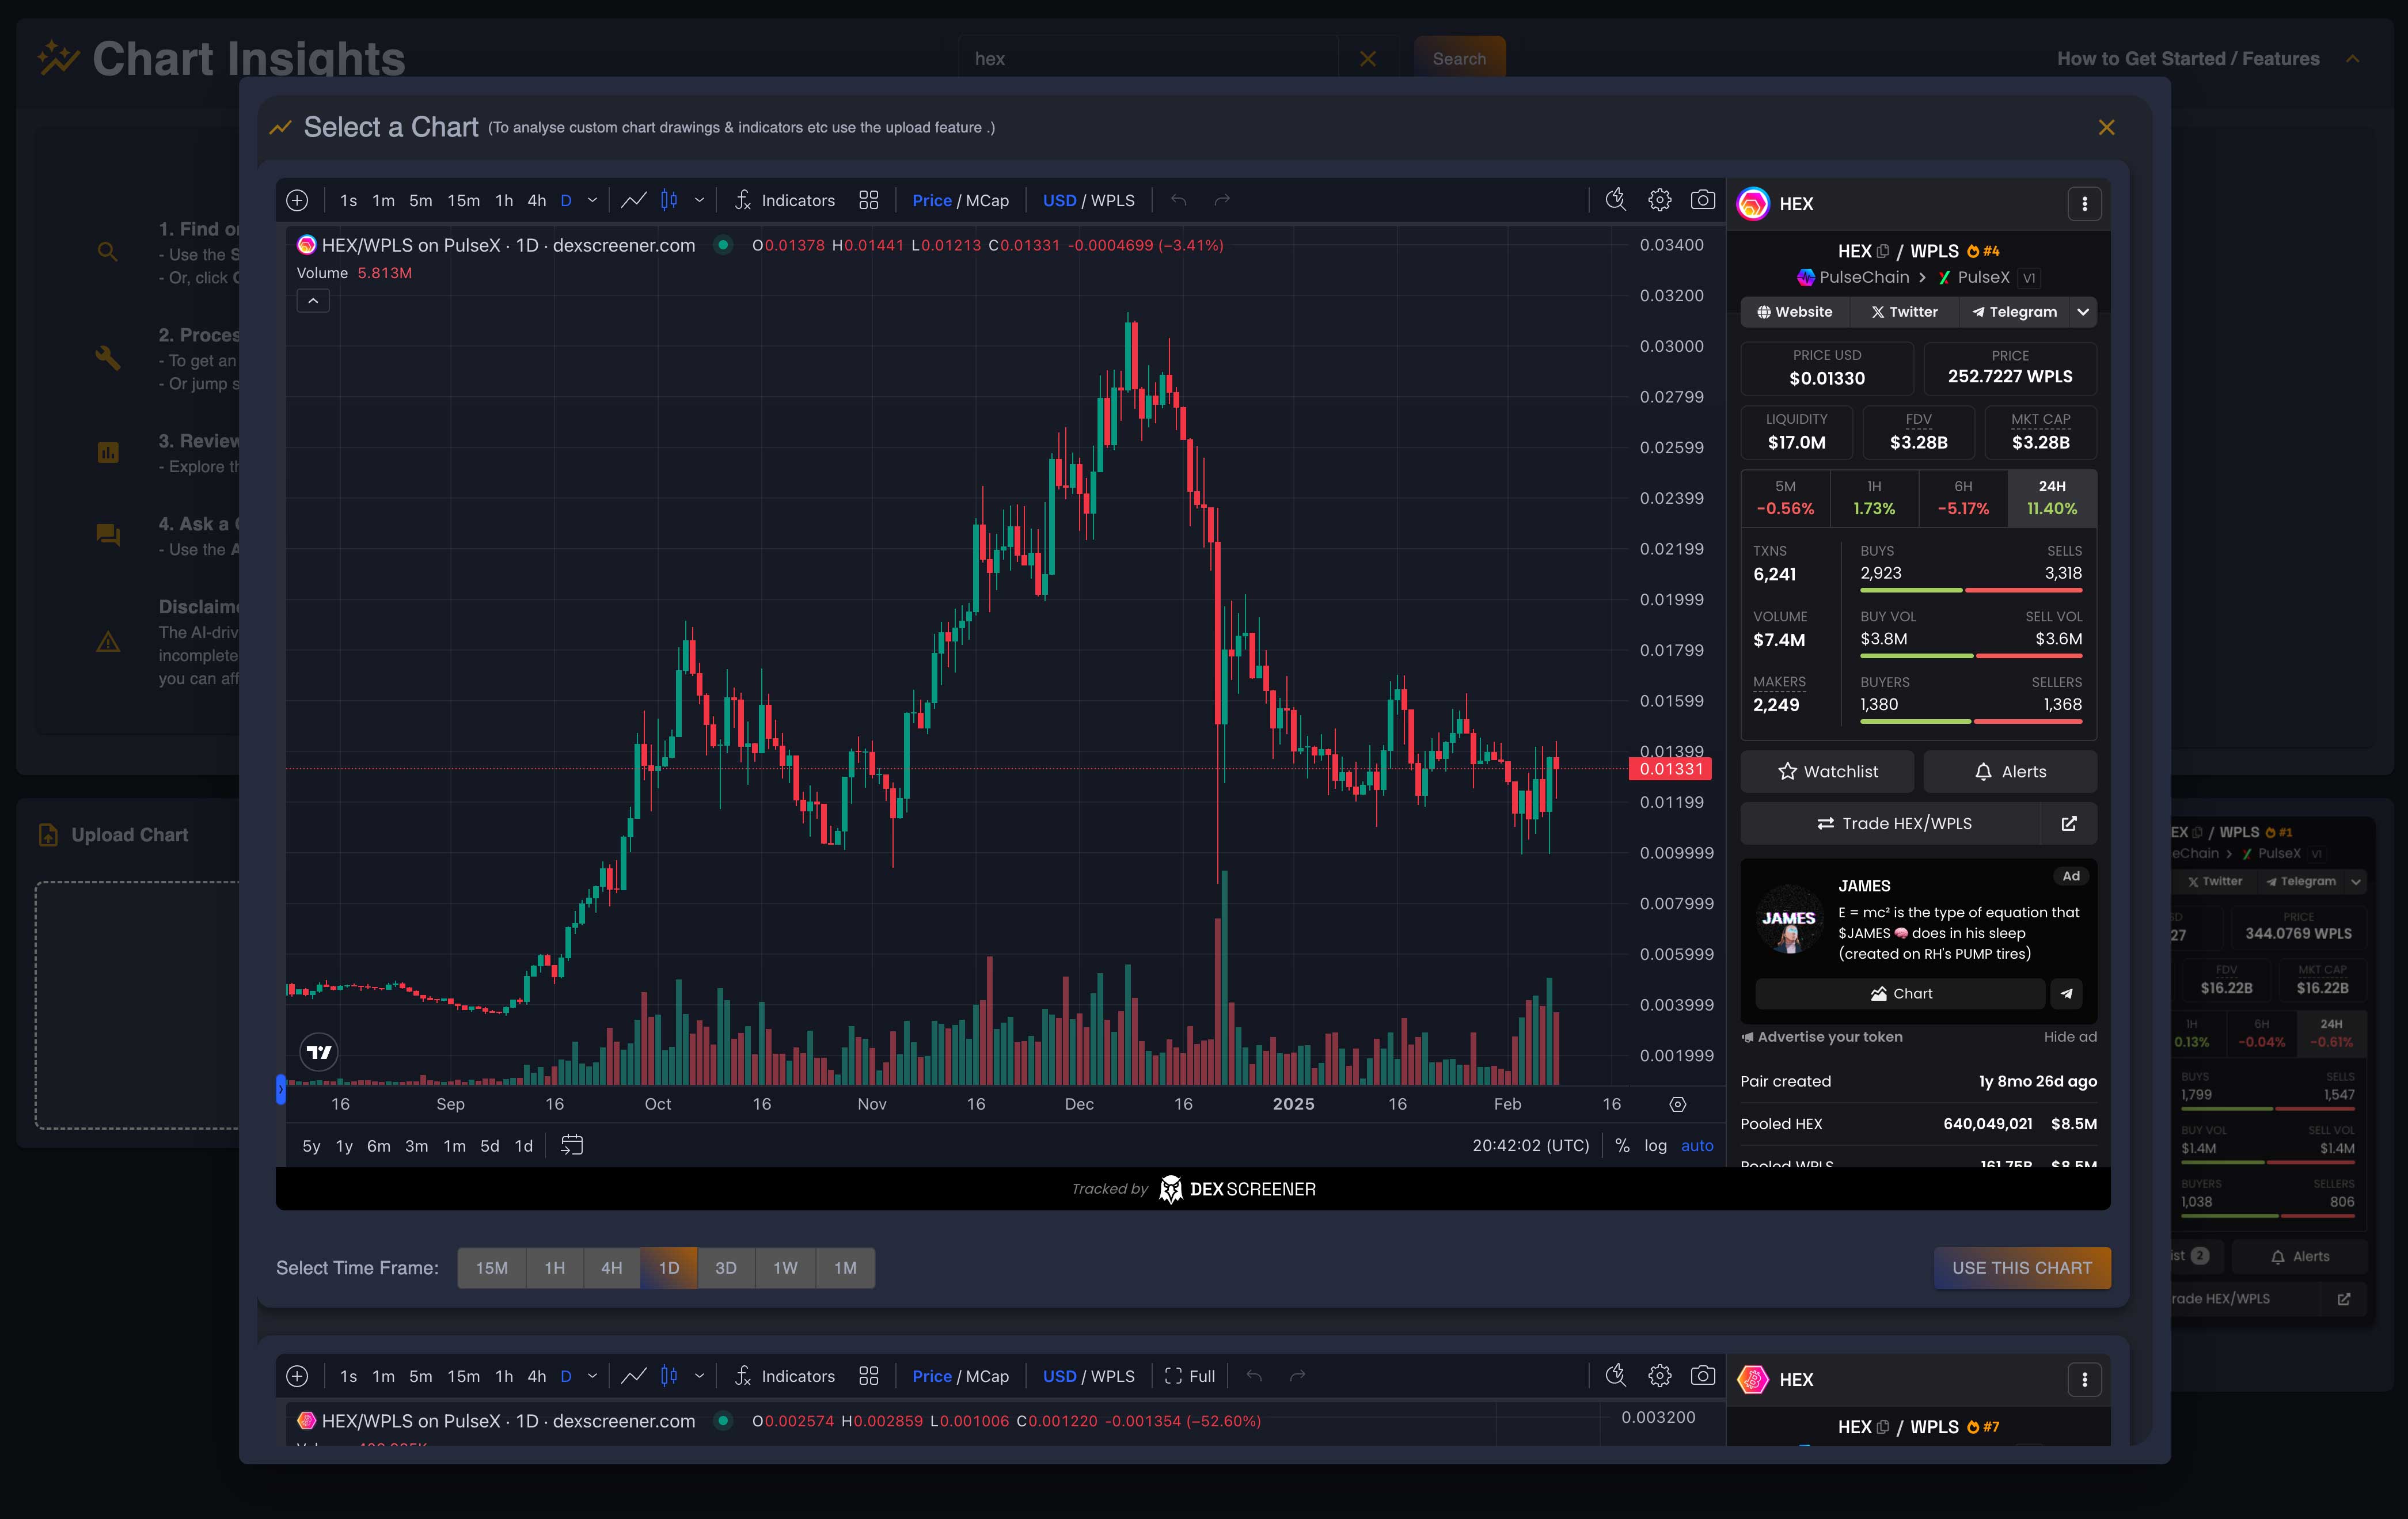Click the TradingView logo watermark on the chart
The width and height of the screenshot is (2408, 1519).
318,1051
